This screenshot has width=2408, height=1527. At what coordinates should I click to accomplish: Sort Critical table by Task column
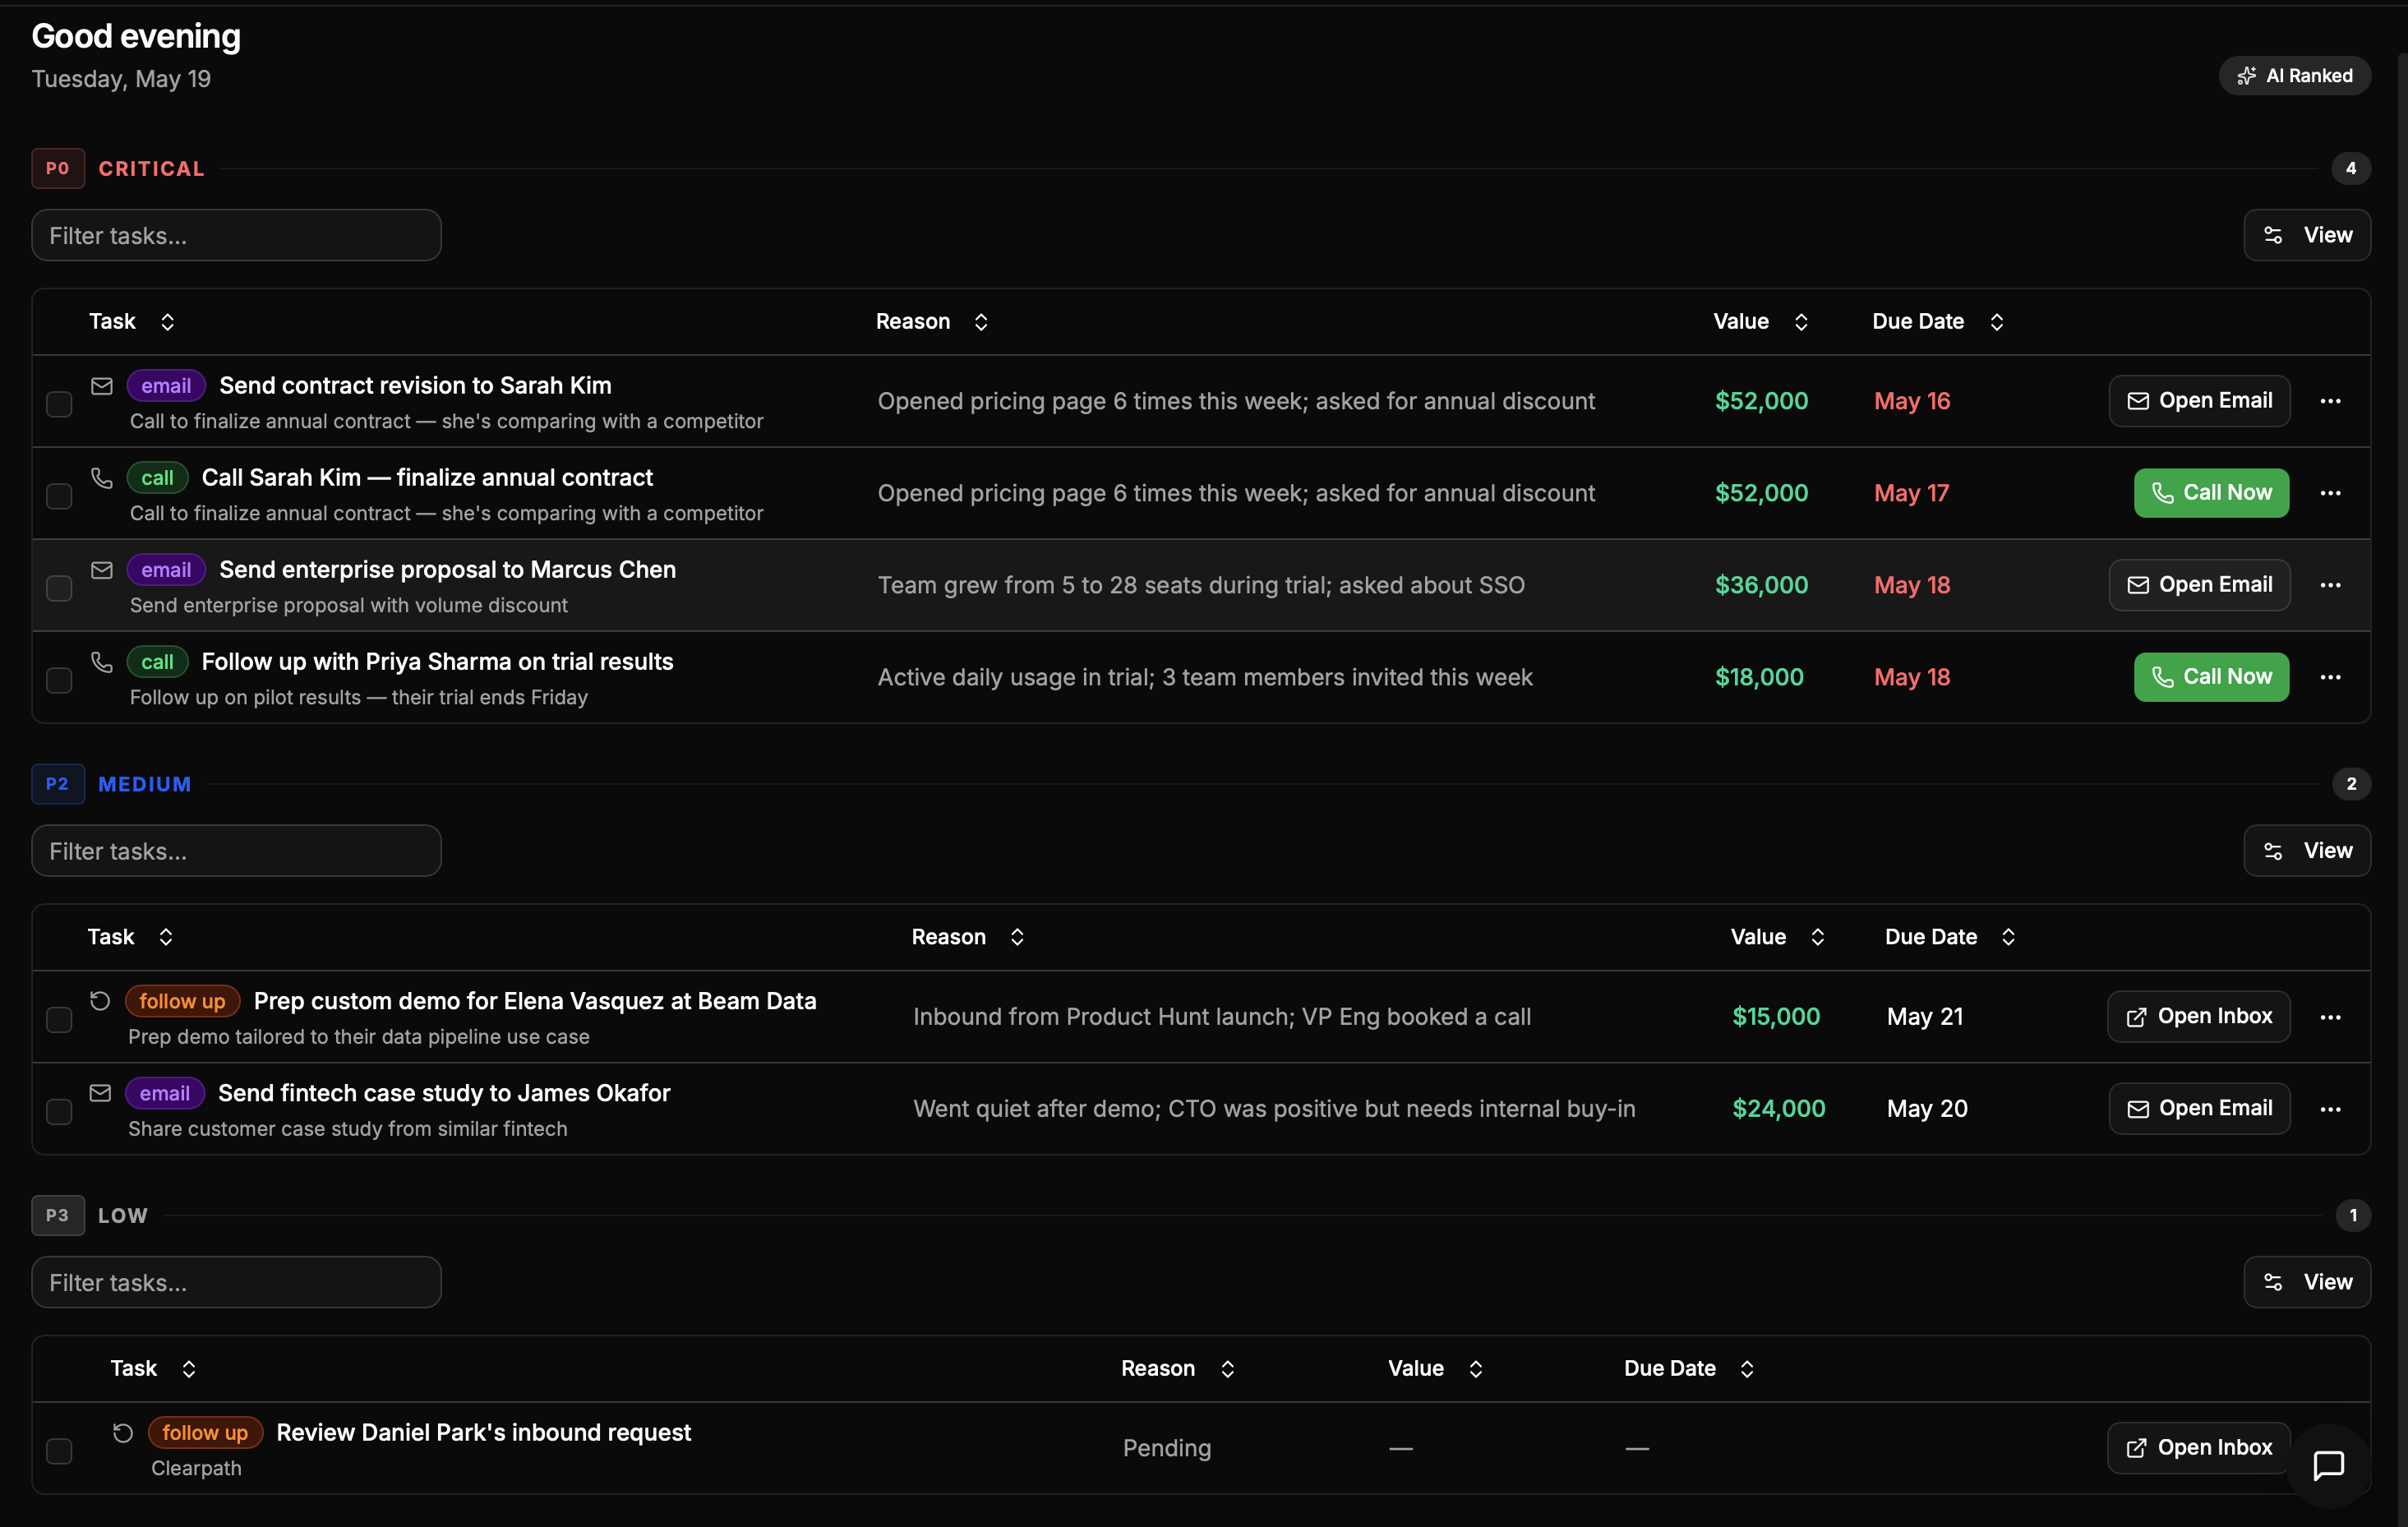pyautogui.click(x=132, y=322)
